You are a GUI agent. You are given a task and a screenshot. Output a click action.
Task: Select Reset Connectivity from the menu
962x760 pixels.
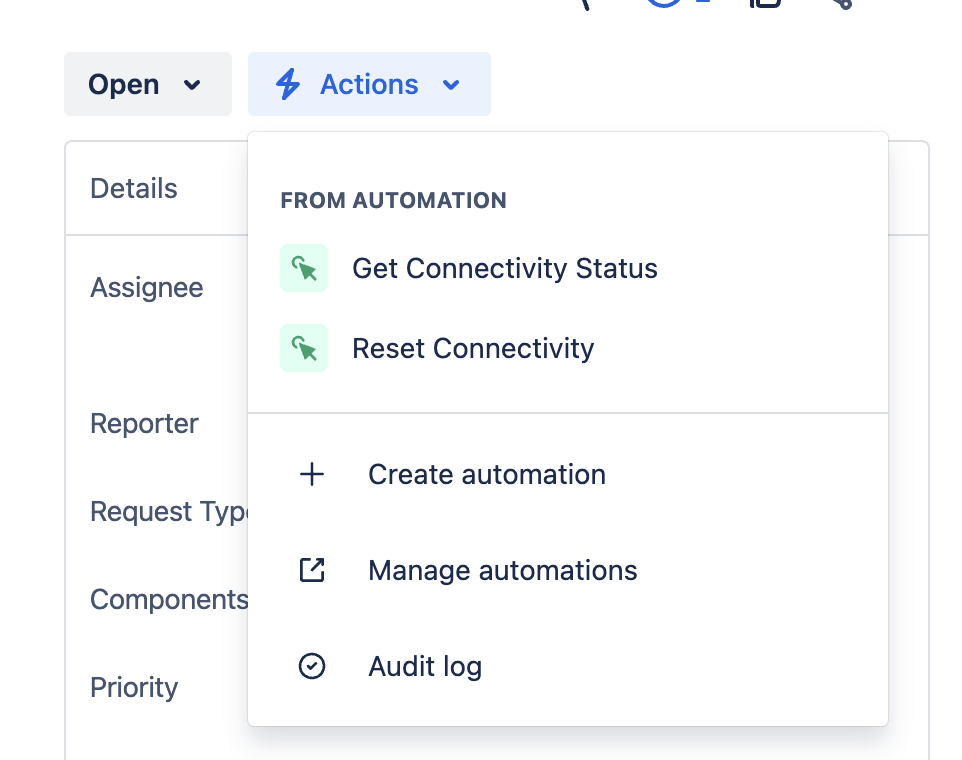point(472,348)
